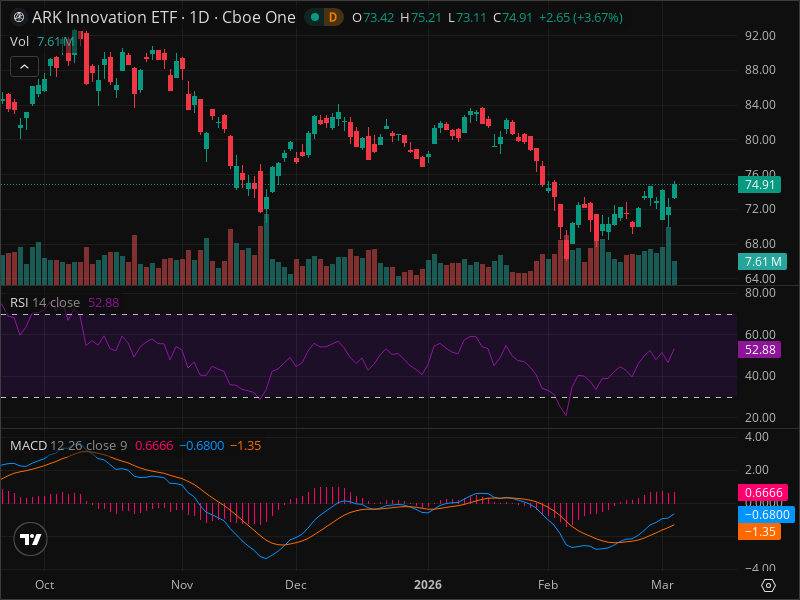Click the Mar label on time axis
Screen dimensions: 800x600
pos(662,585)
